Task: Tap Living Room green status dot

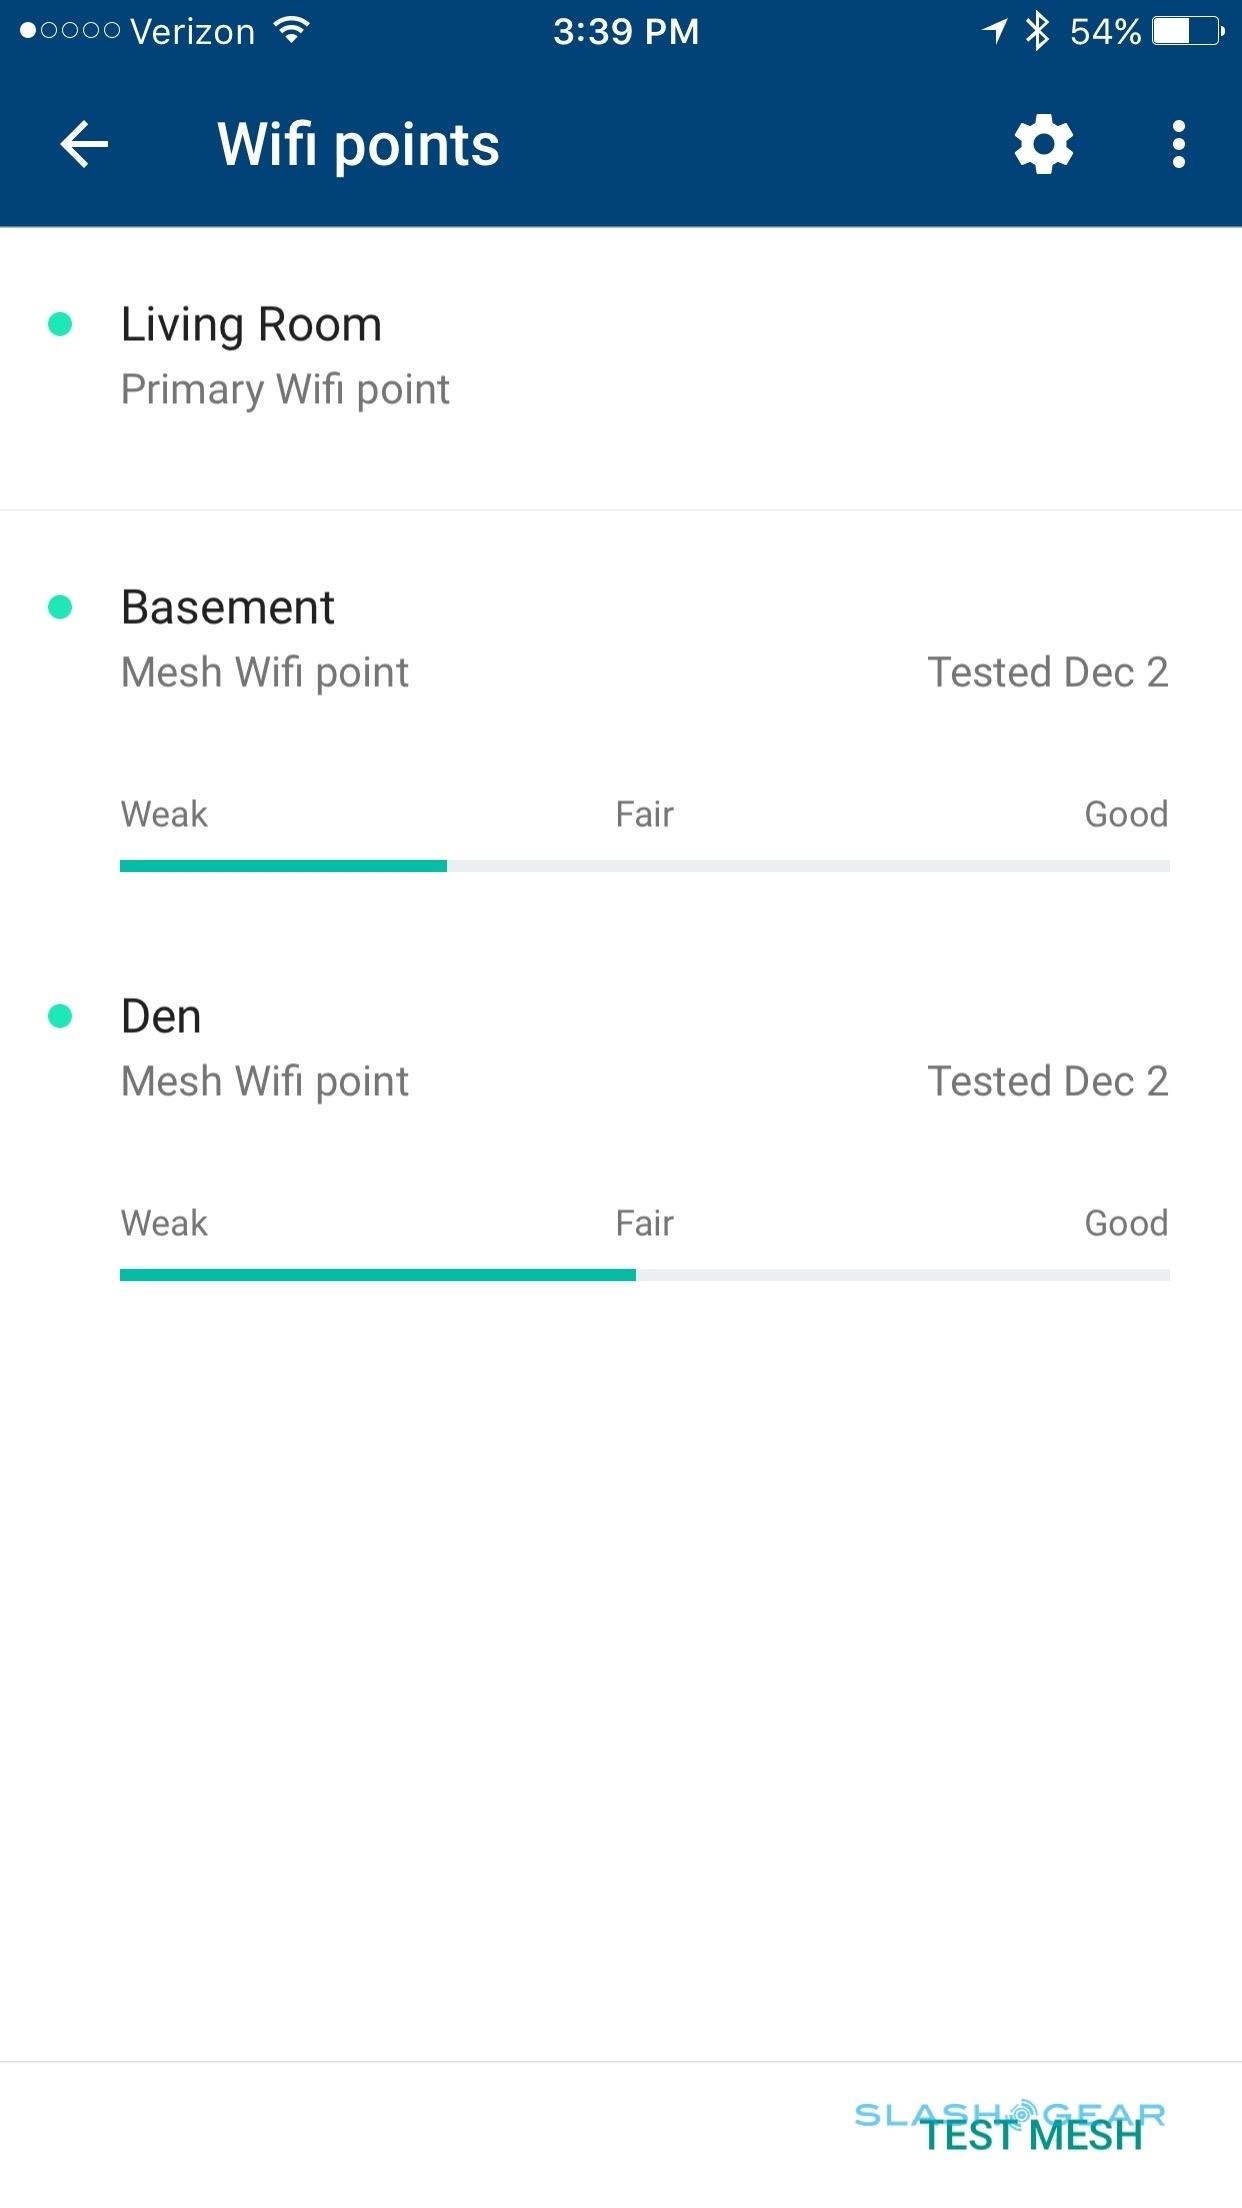Action: pyautogui.click(x=60, y=324)
